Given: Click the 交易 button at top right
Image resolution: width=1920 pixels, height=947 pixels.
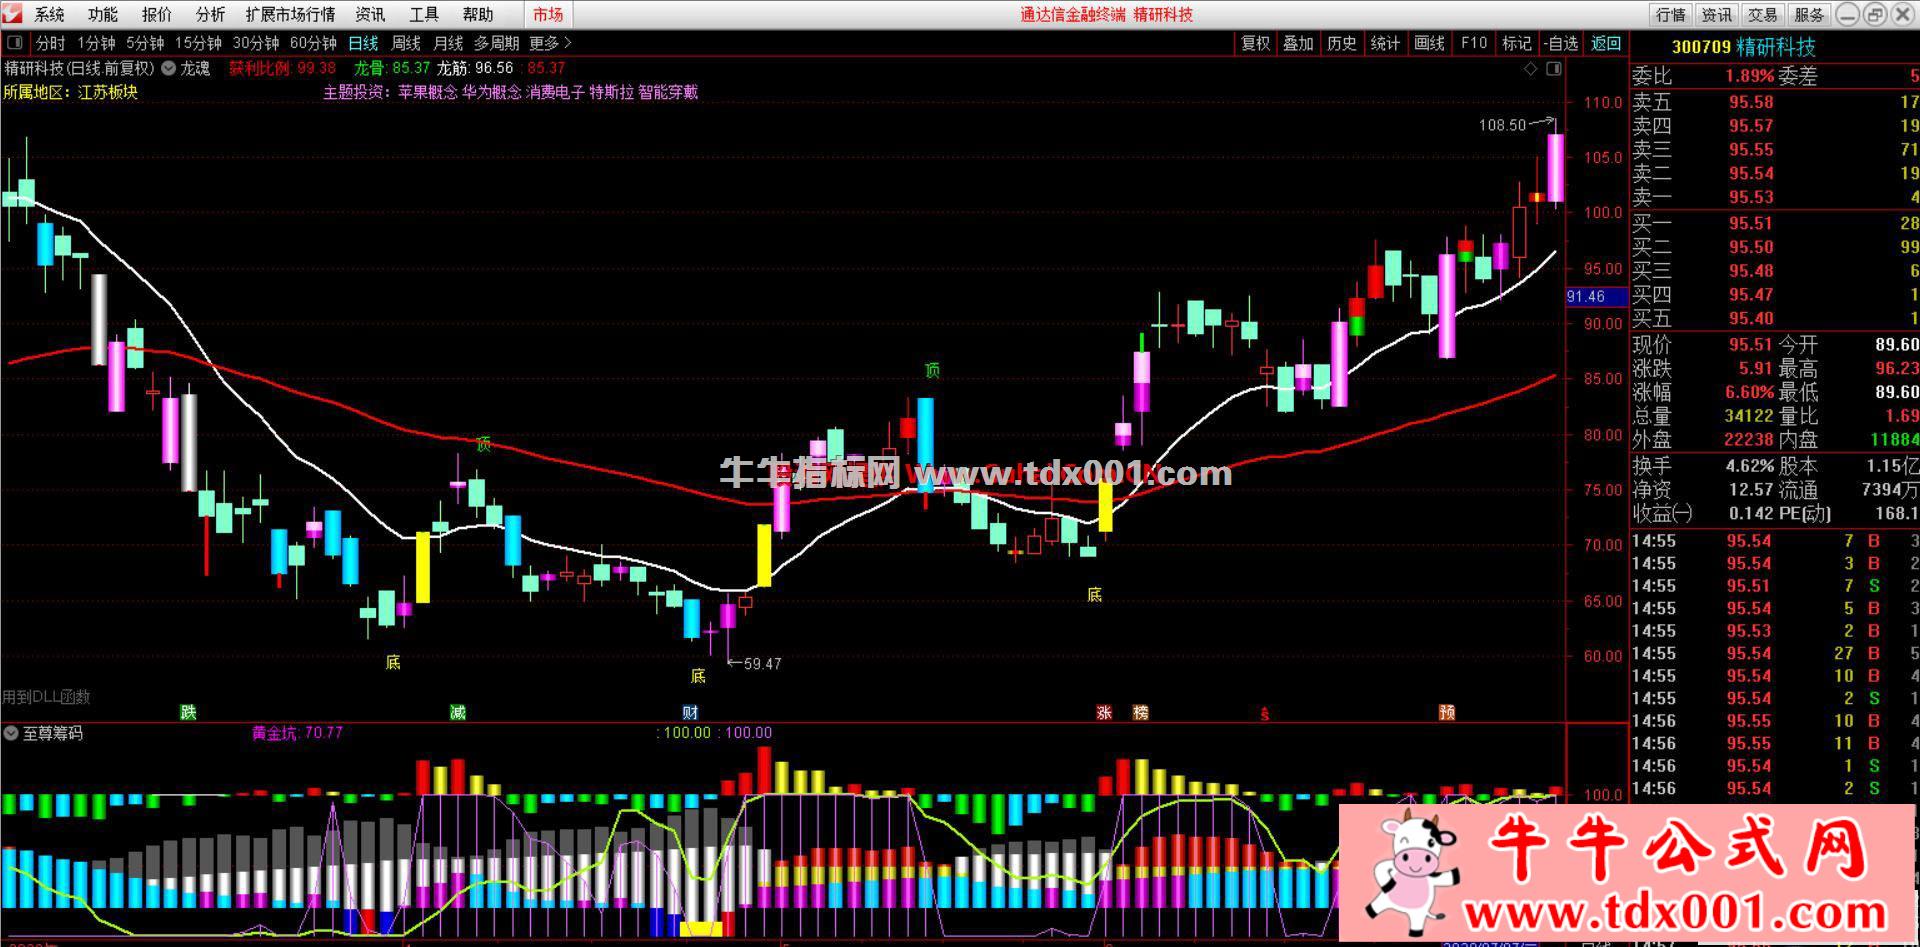Looking at the screenshot, I should 1762,14.
